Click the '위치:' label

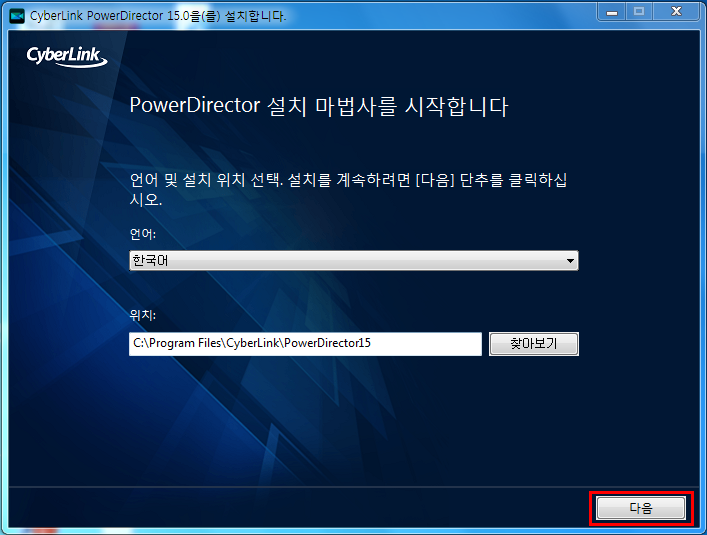(142, 315)
